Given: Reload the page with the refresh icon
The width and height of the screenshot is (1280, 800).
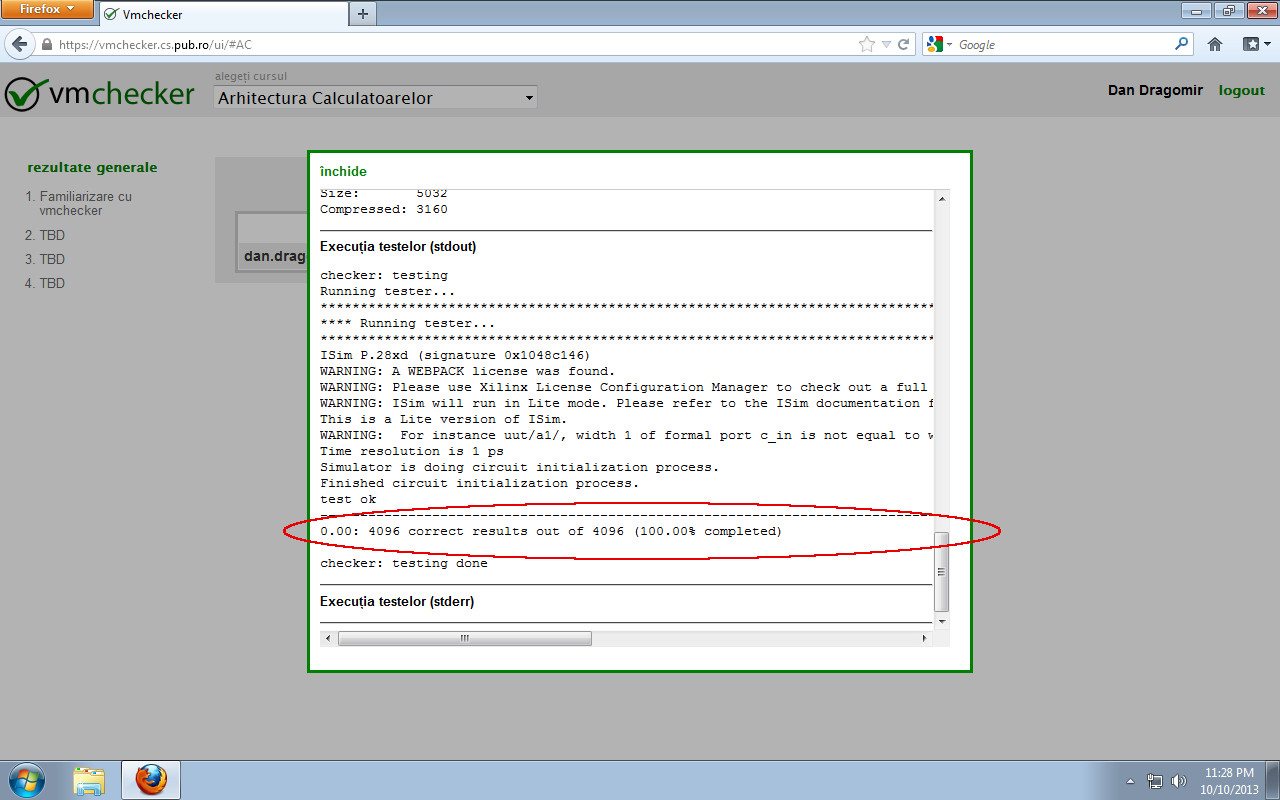Looking at the screenshot, I should tap(903, 44).
